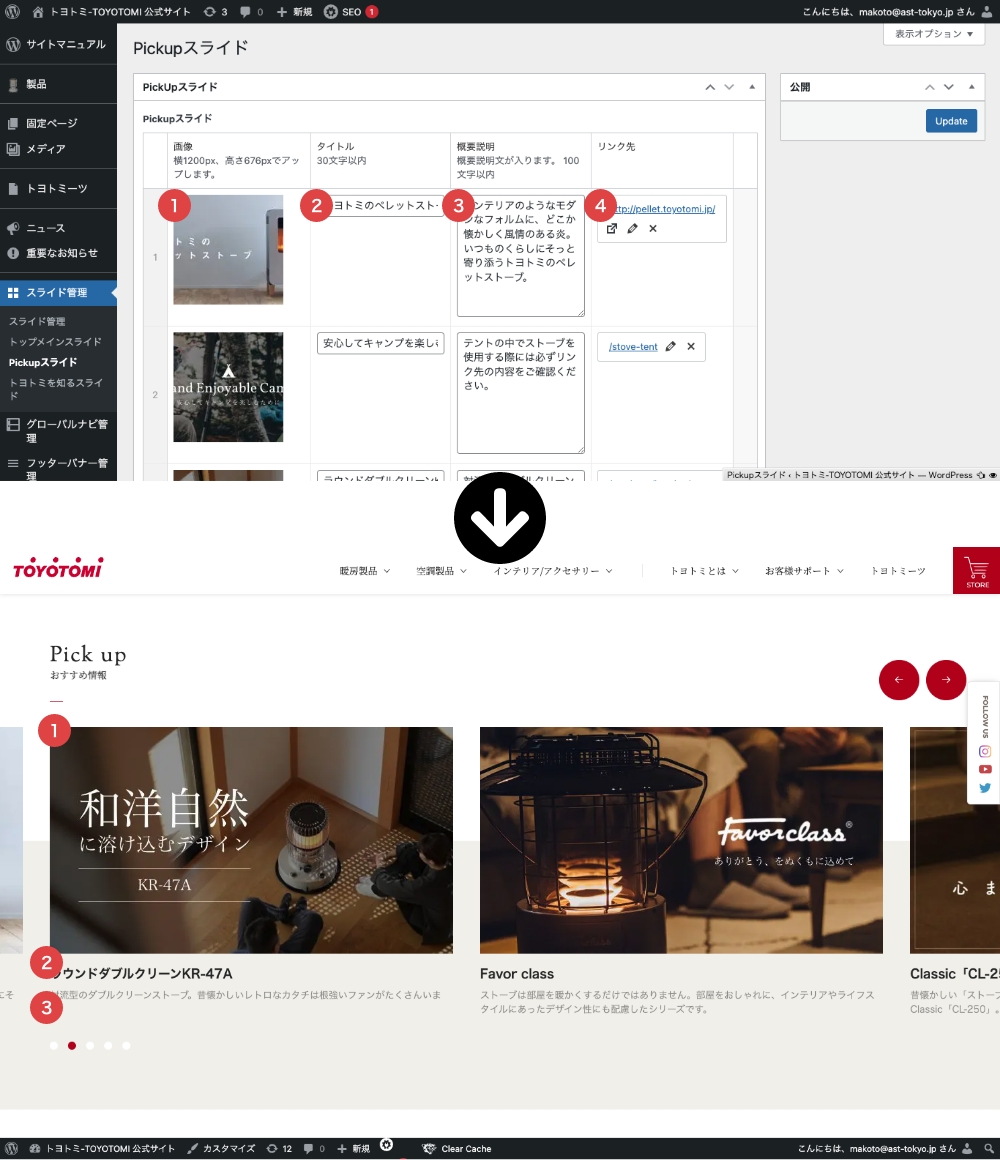Click Favor class slide image

point(681,840)
